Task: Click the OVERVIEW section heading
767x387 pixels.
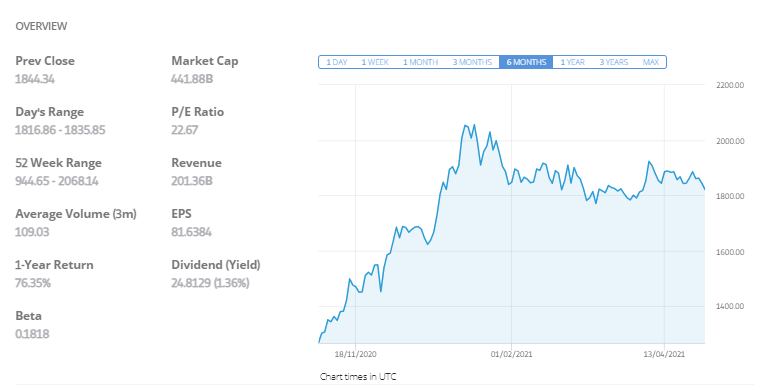Action: coord(41,26)
